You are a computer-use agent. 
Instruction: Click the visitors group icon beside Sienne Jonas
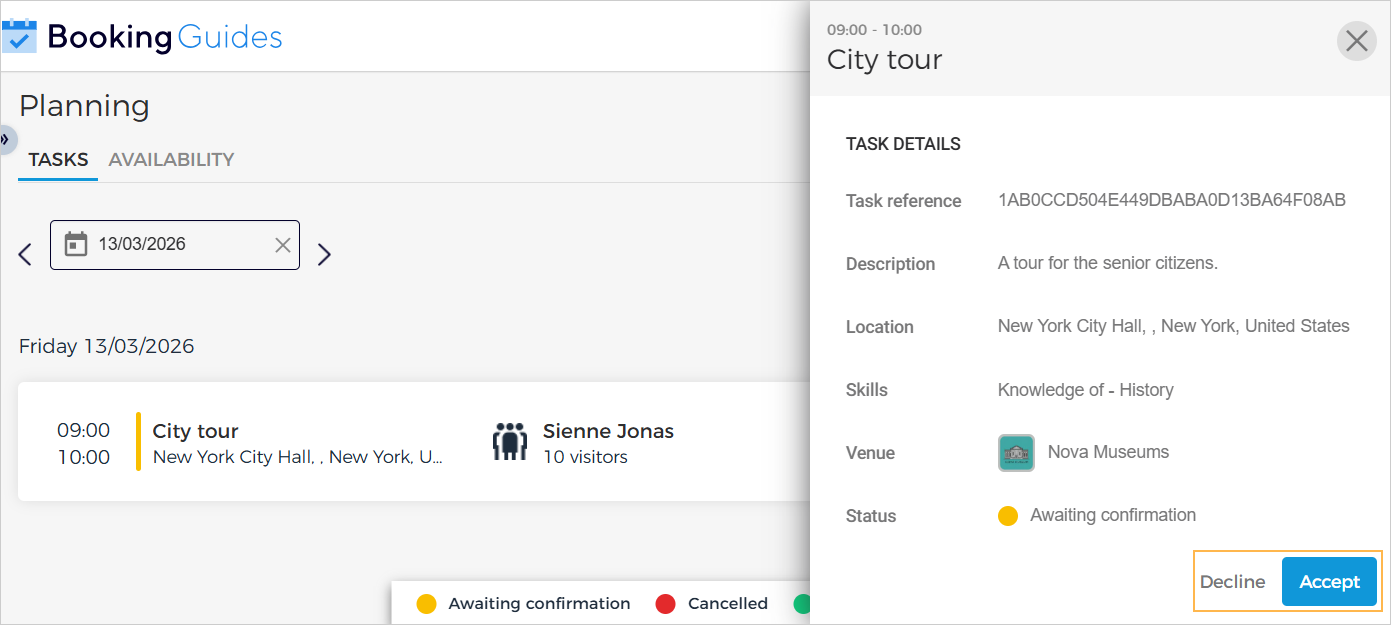click(510, 442)
